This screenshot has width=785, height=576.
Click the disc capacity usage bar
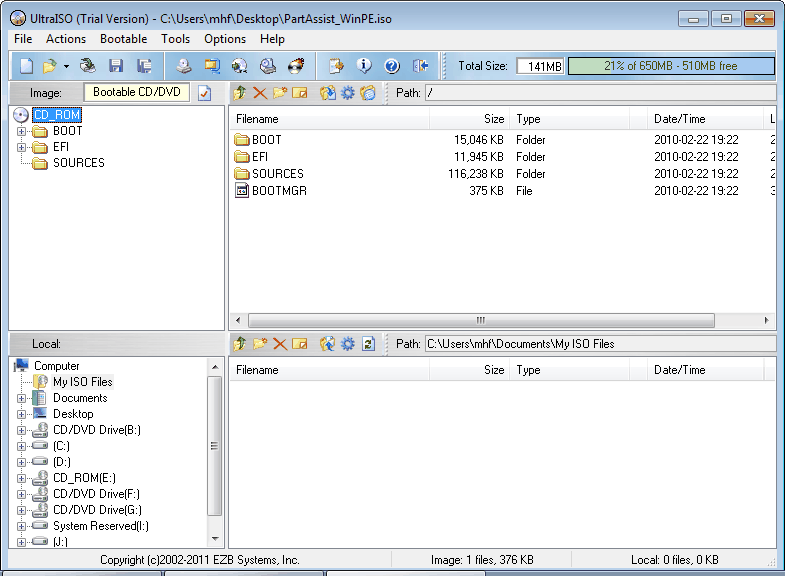pos(671,66)
